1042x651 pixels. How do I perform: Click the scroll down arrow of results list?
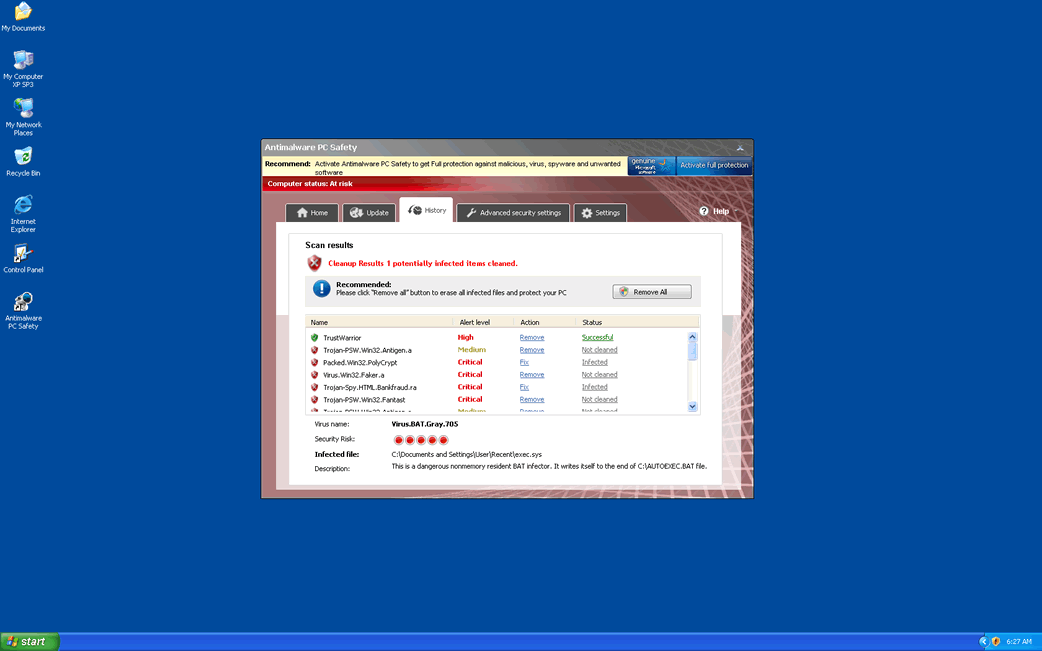(692, 407)
